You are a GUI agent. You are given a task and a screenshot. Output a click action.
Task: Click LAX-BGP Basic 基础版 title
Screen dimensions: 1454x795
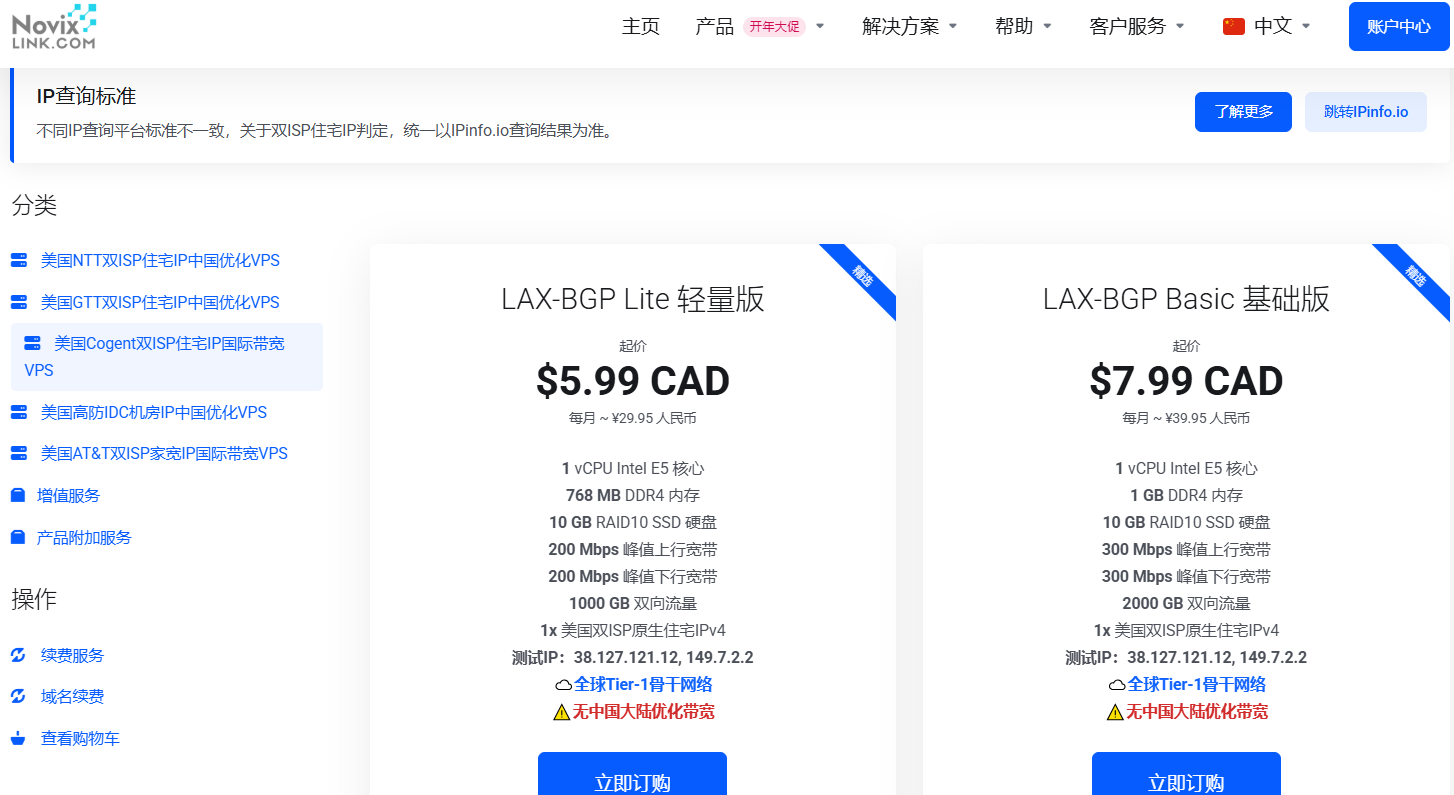(1186, 299)
